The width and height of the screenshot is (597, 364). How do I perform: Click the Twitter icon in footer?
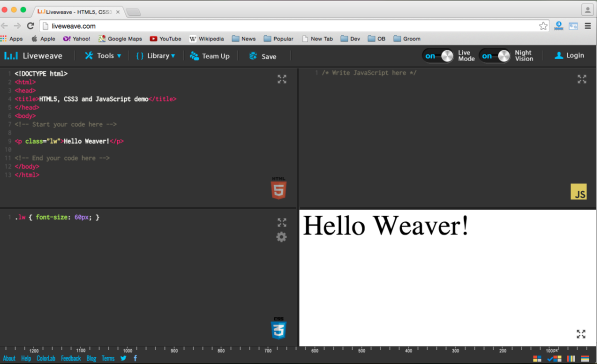click(x=123, y=358)
